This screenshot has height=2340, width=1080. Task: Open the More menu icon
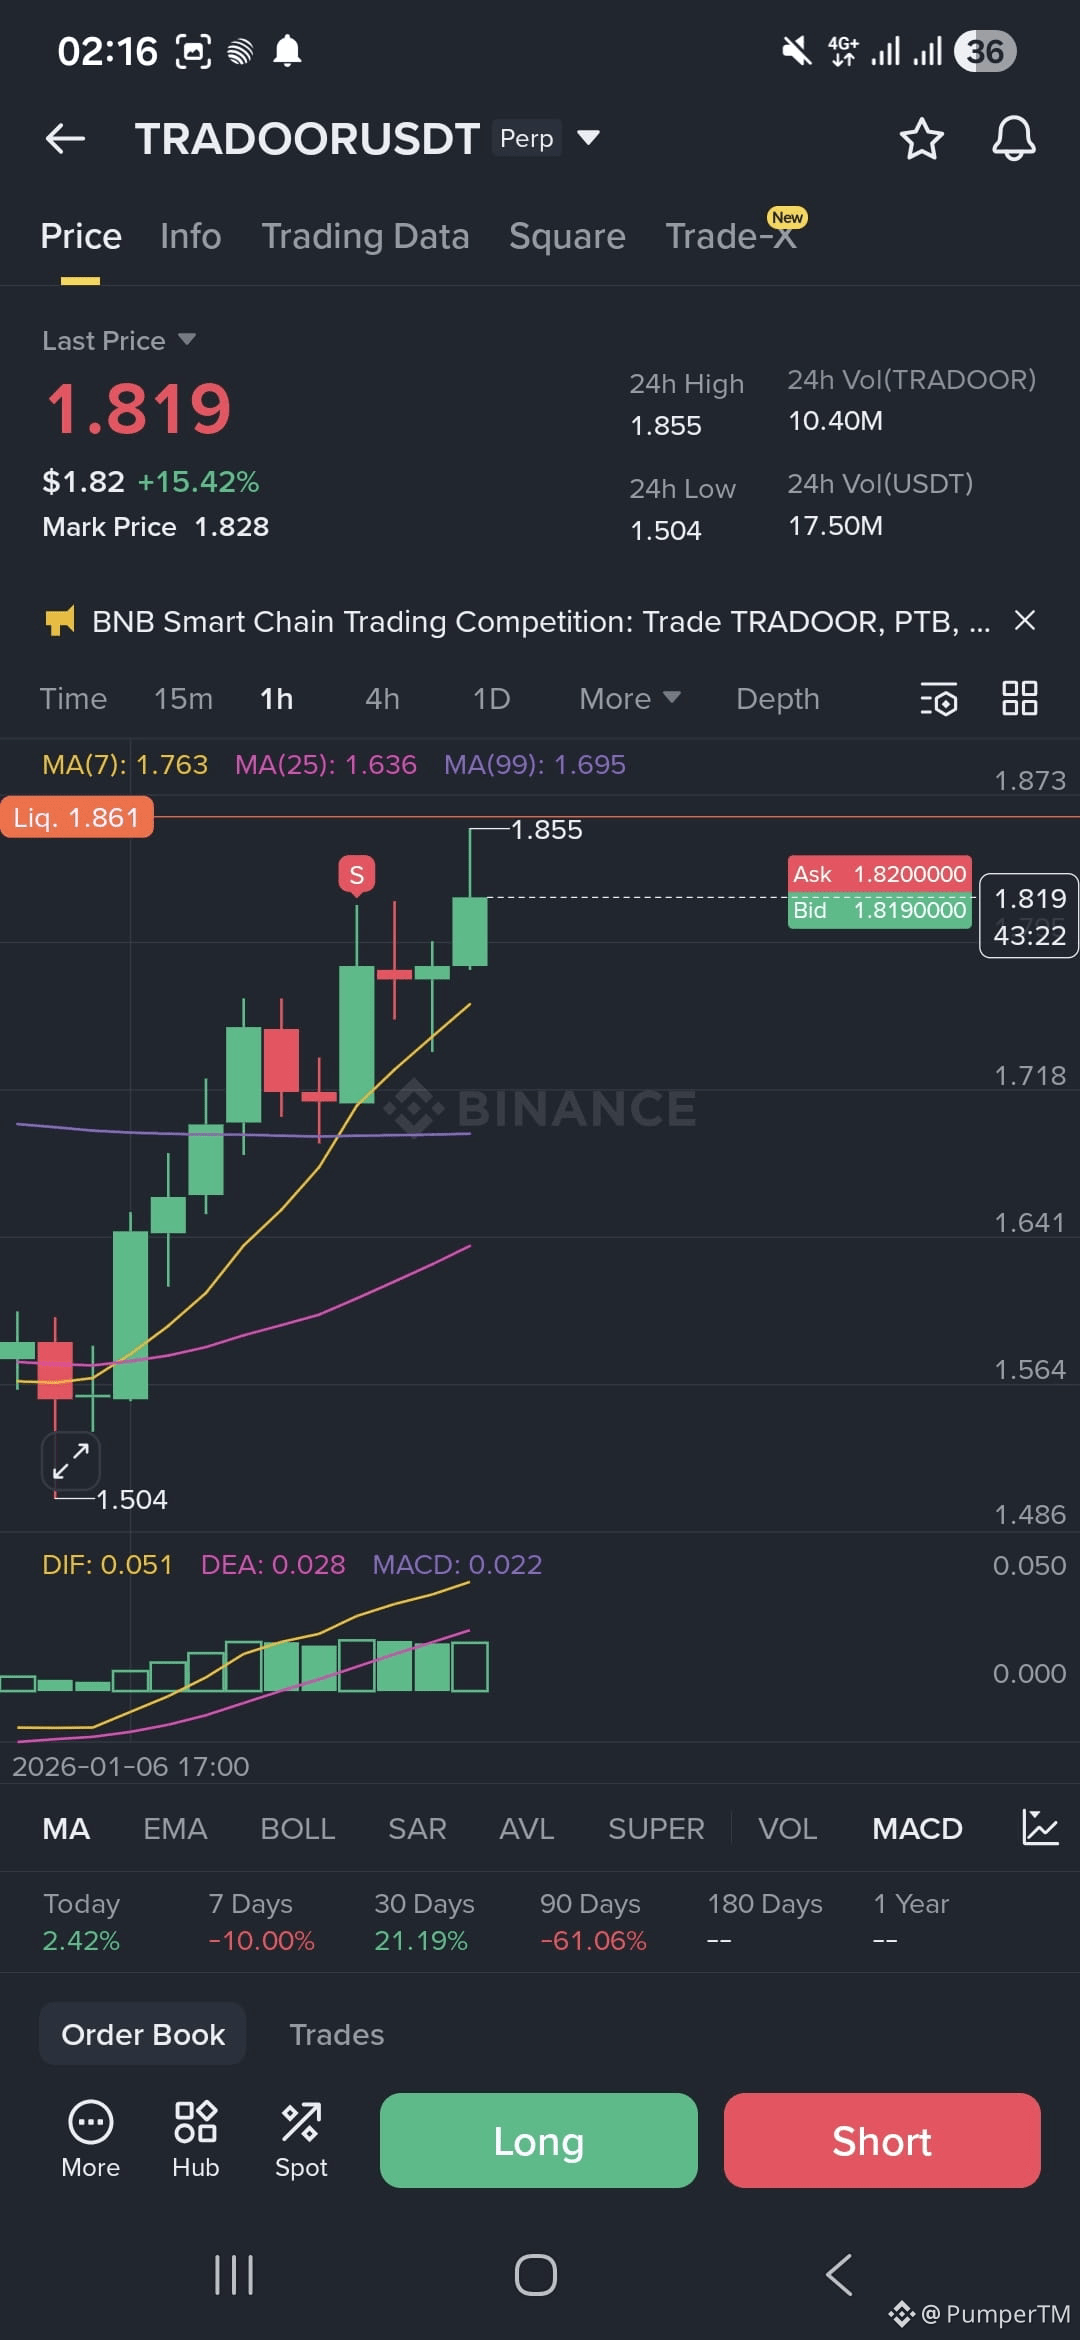(x=90, y=2139)
